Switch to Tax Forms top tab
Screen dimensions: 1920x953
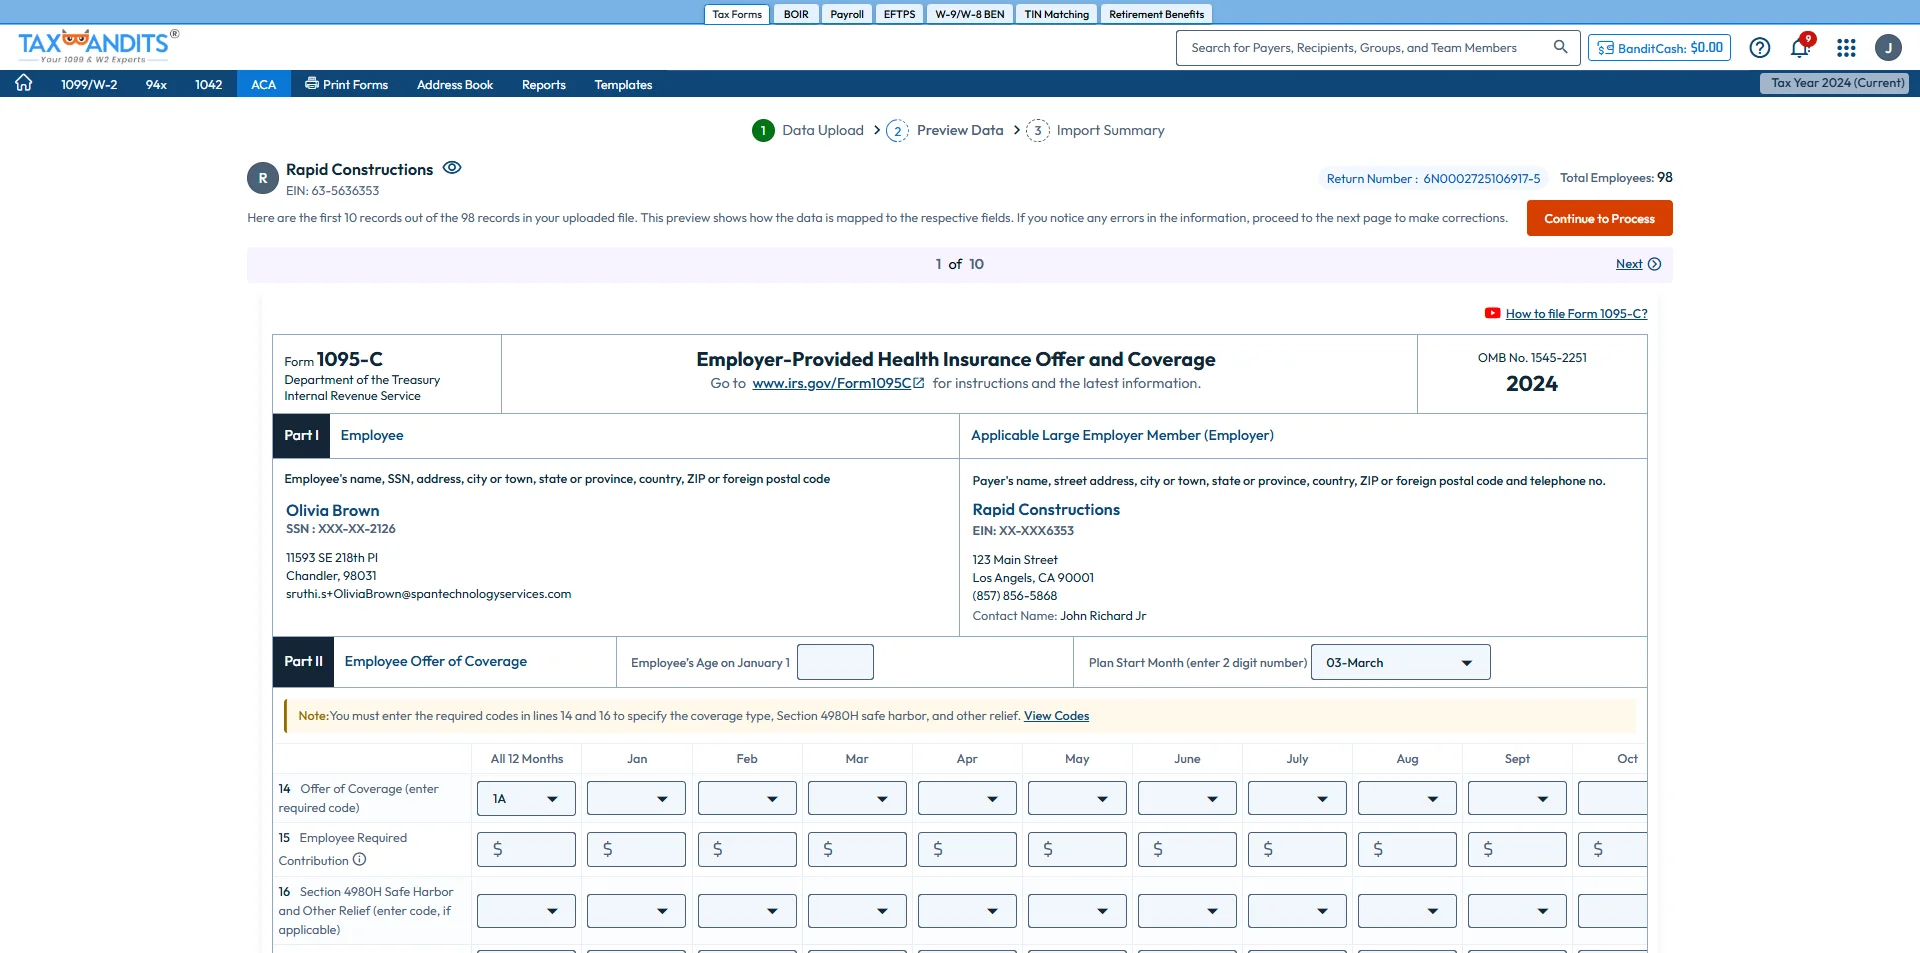(x=737, y=14)
